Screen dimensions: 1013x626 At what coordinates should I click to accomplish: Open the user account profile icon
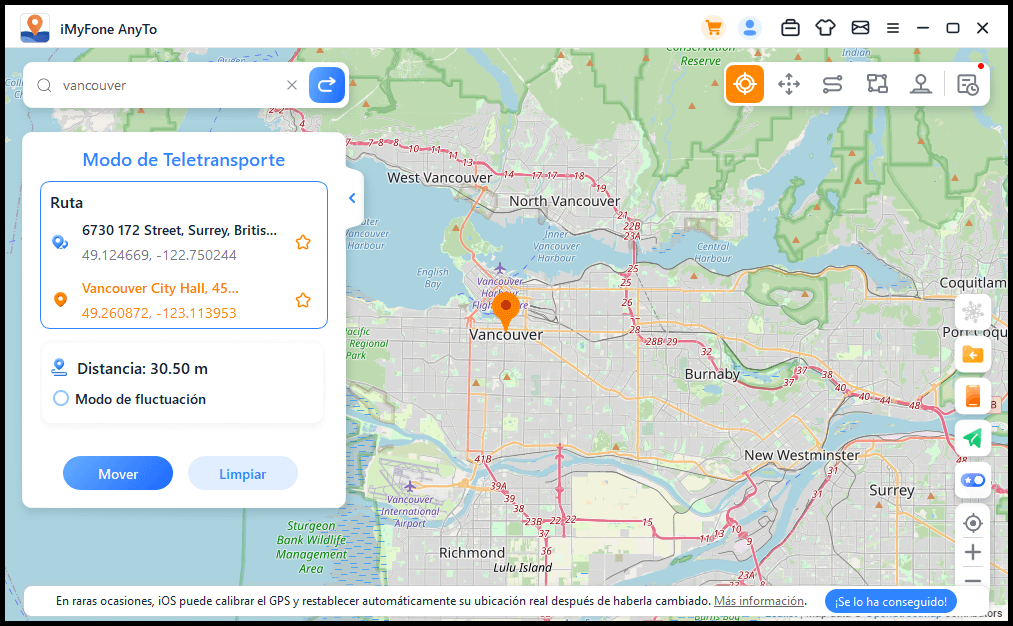[749, 28]
